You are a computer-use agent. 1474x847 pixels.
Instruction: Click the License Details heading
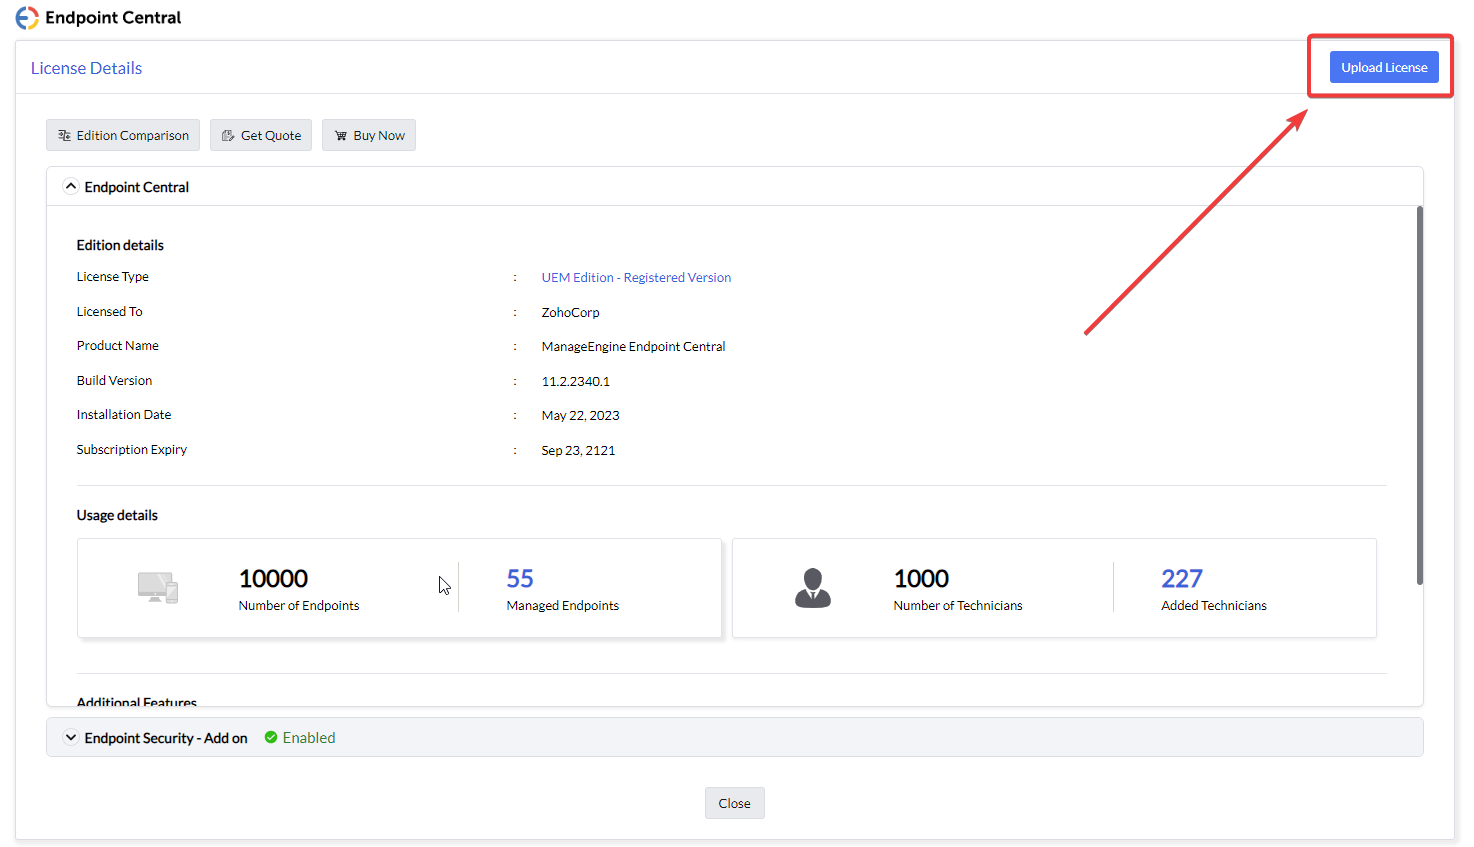pos(86,68)
